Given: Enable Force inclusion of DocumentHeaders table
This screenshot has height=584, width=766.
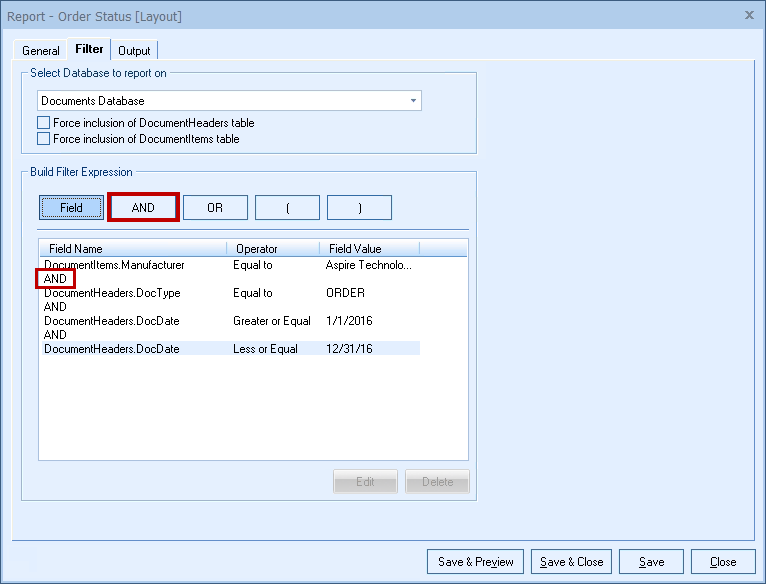Looking at the screenshot, I should [44, 123].
